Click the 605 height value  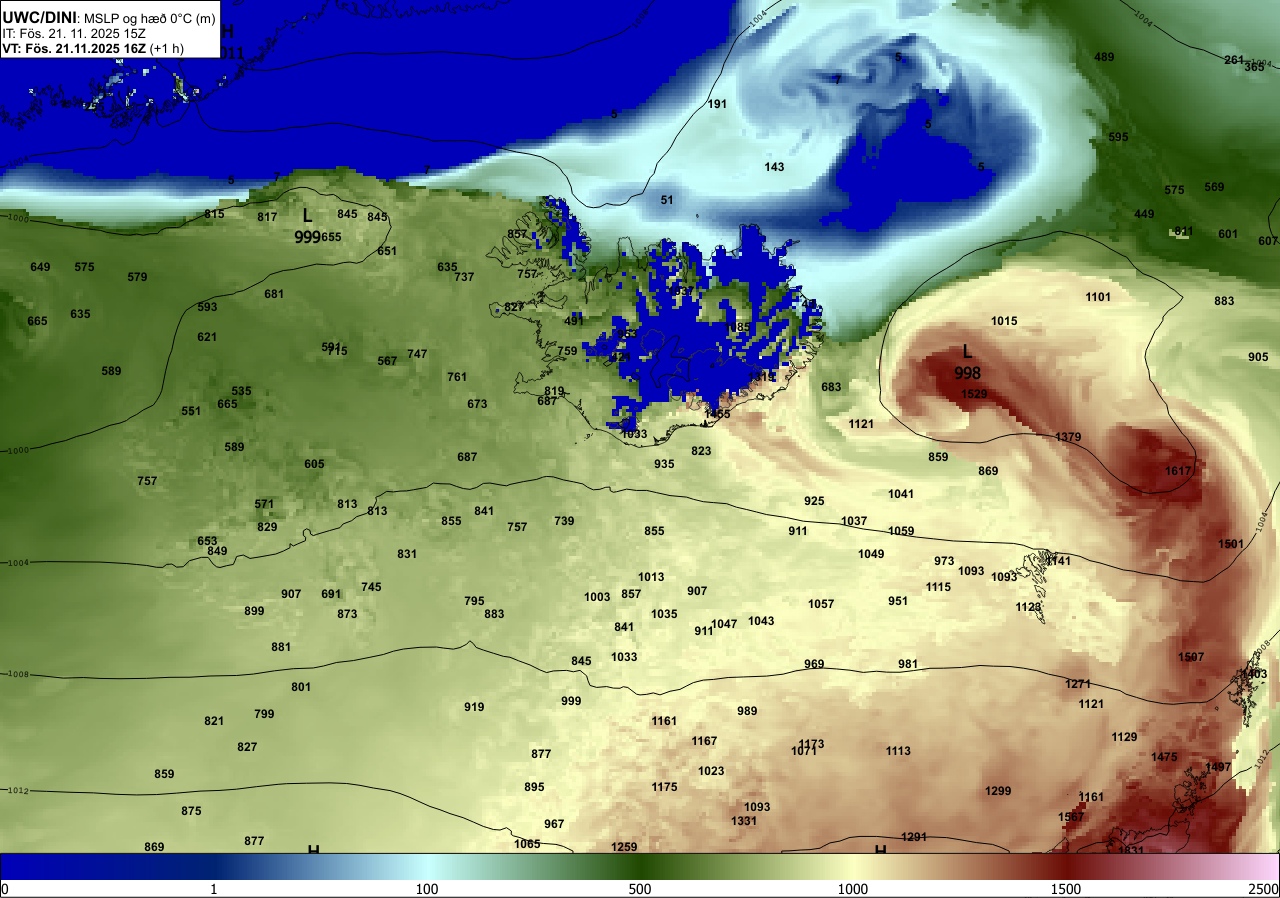pos(314,464)
